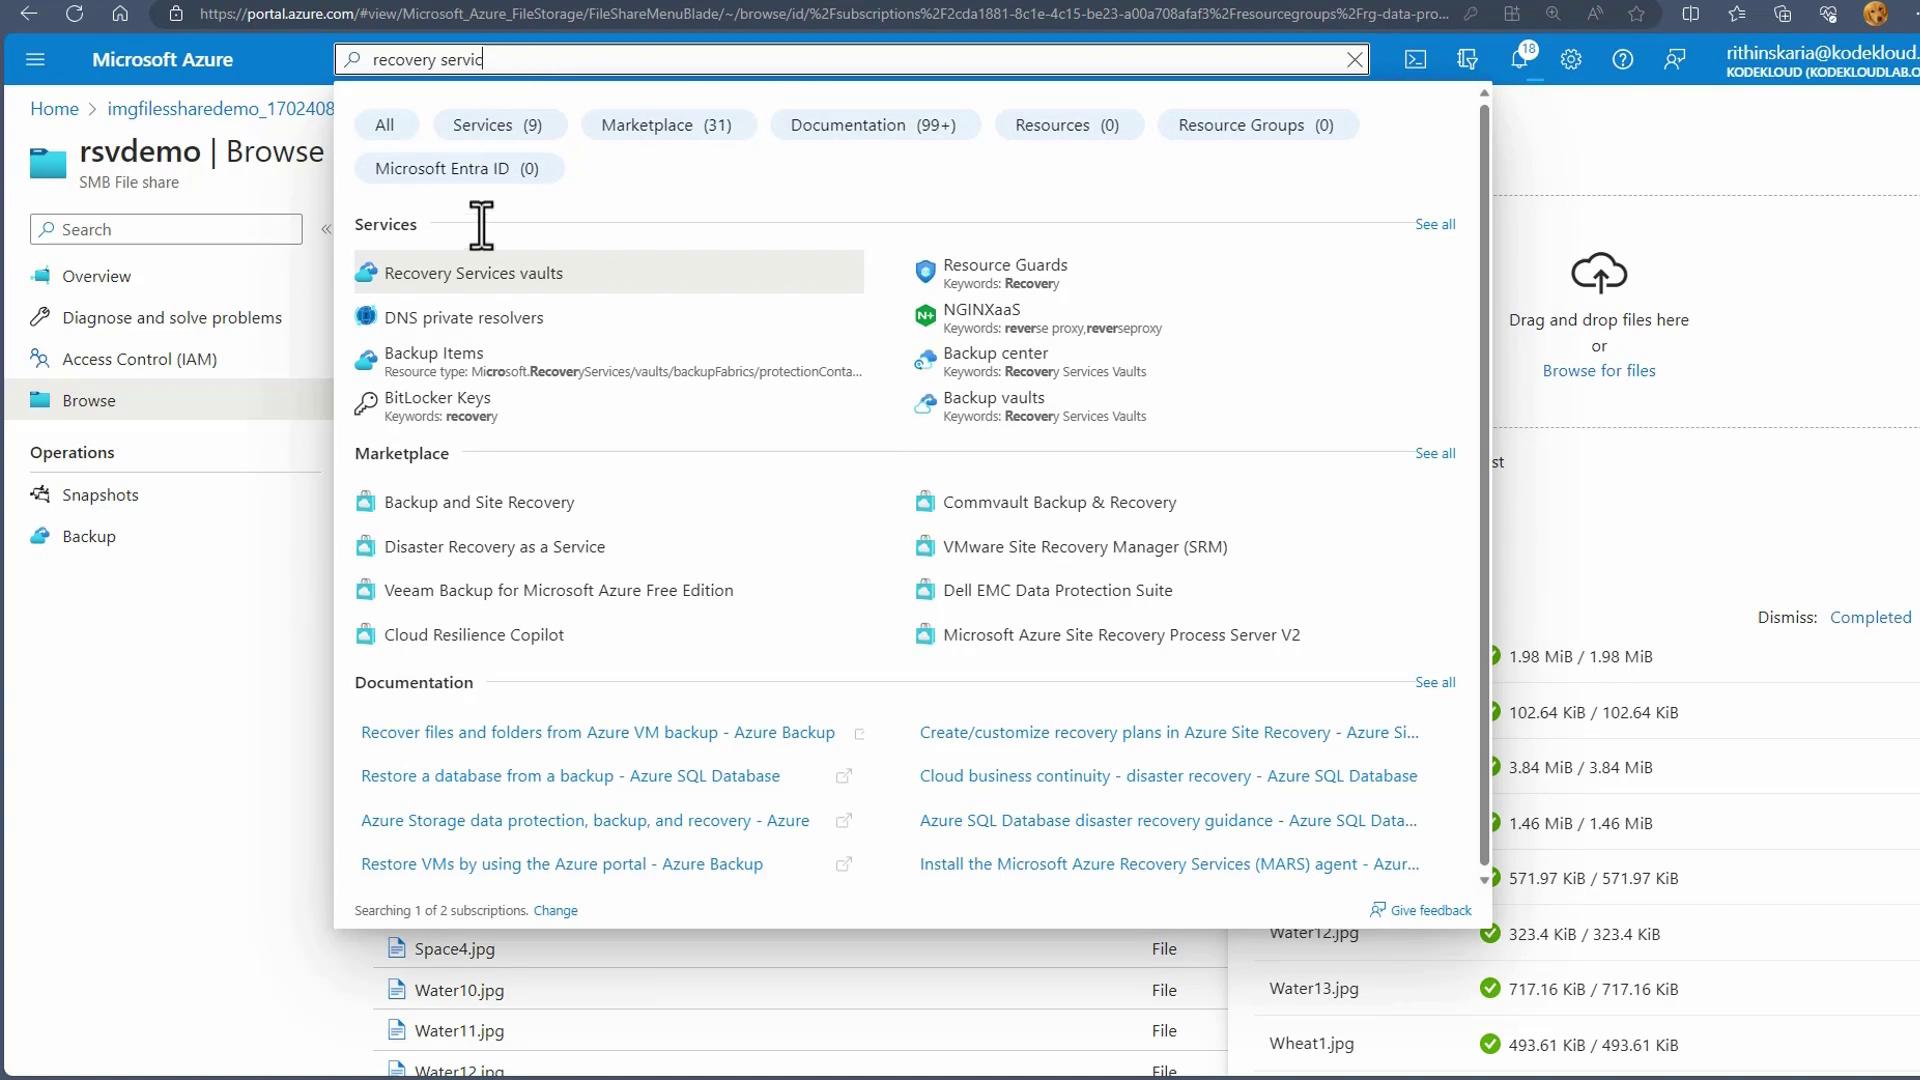
Task: Open the portal hamburger menu
Action: [x=35, y=59]
